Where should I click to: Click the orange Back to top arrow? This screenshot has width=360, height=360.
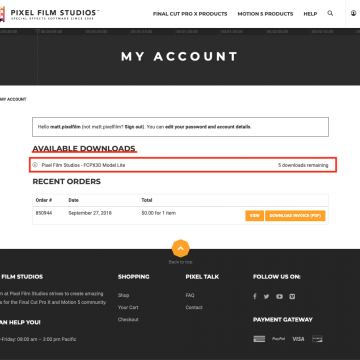click(181, 248)
